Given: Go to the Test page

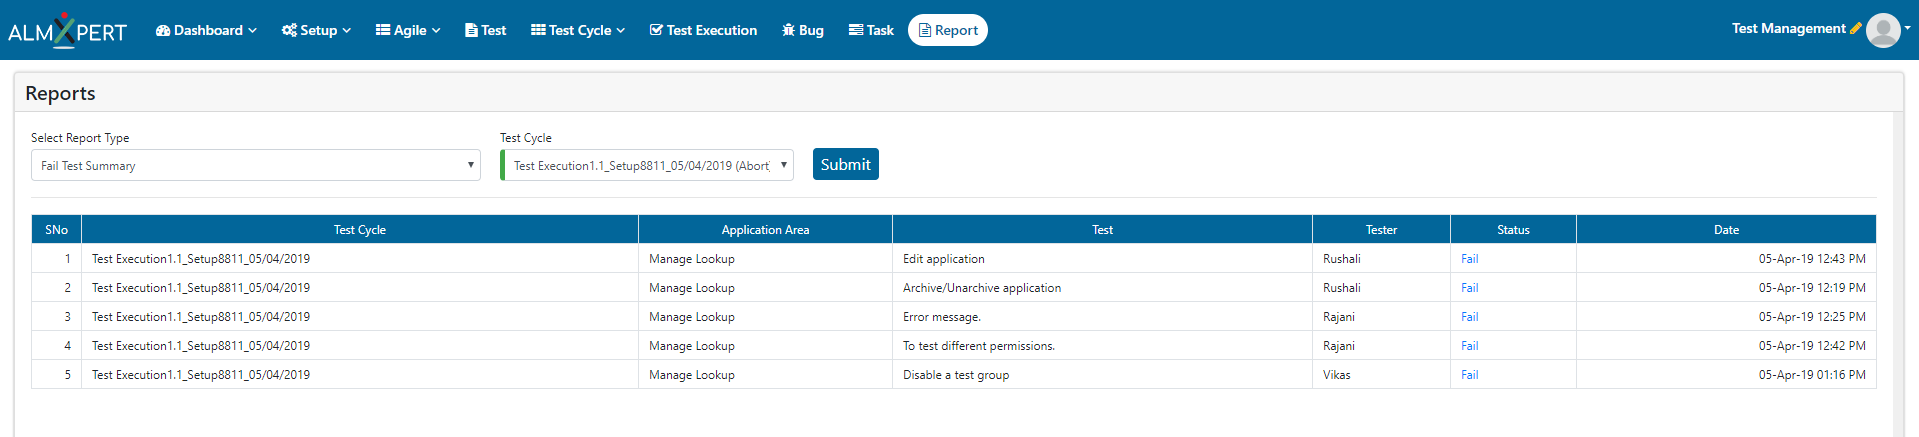Looking at the screenshot, I should 486,30.
